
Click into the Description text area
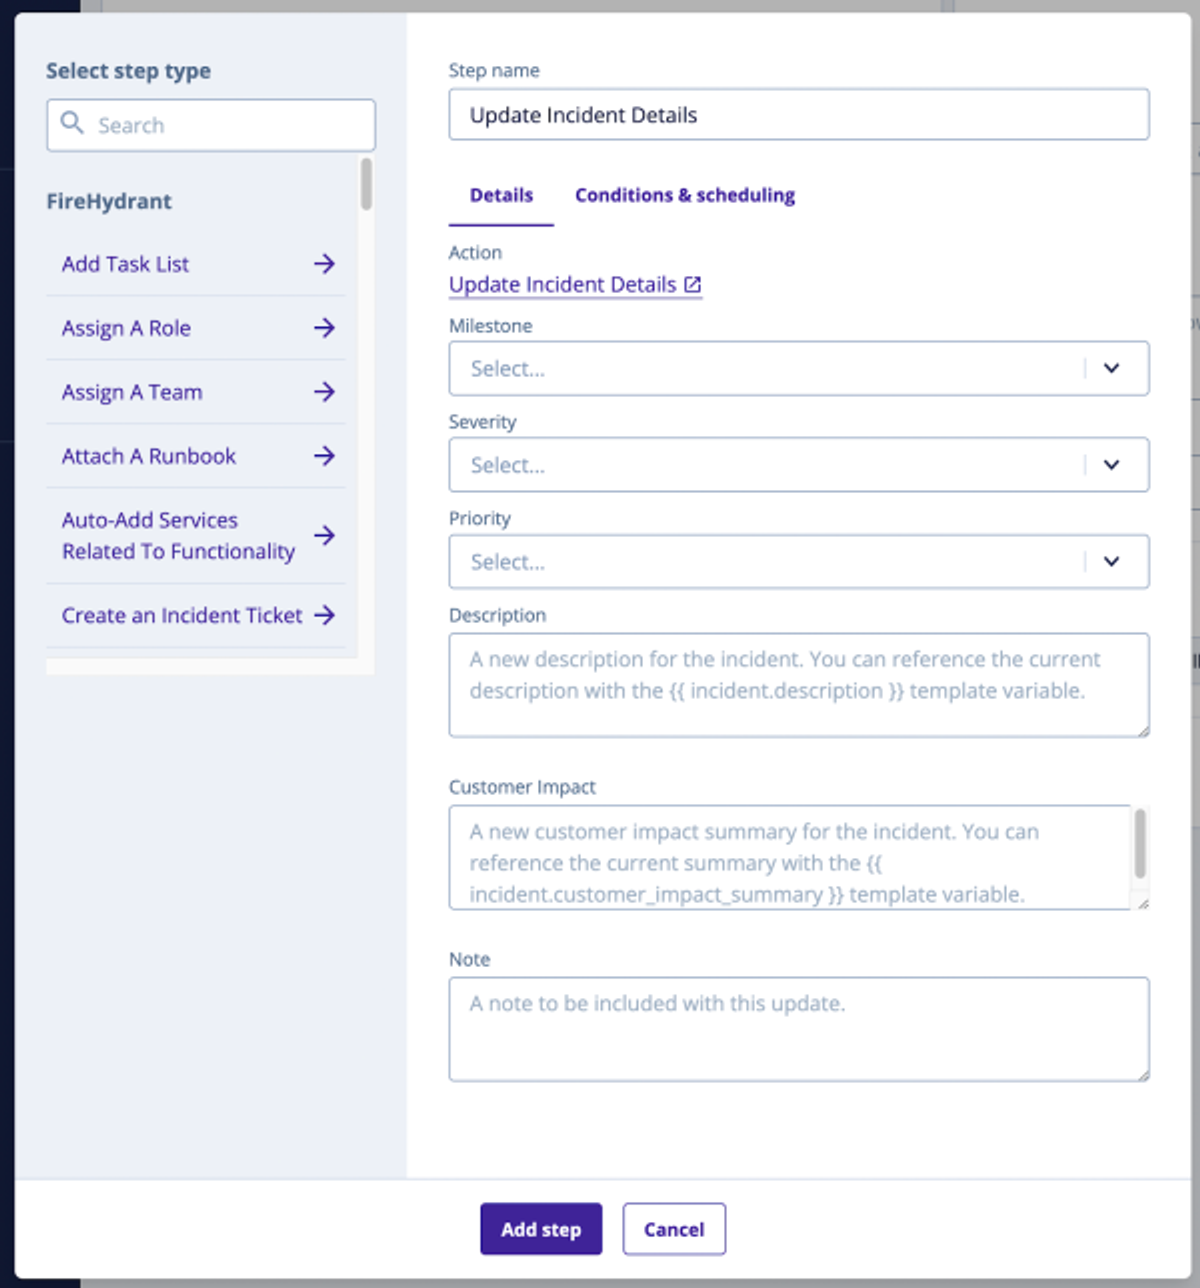tap(799, 685)
